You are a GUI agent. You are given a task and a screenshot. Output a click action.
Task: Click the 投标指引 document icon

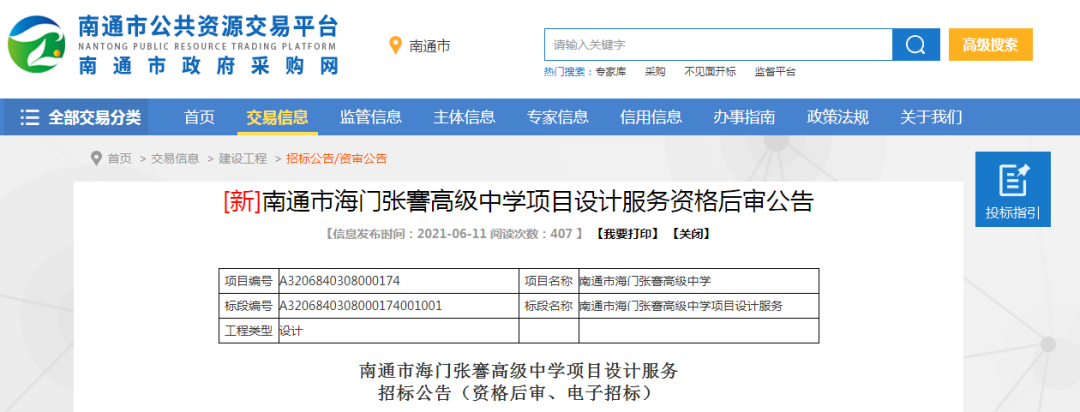(1012, 181)
